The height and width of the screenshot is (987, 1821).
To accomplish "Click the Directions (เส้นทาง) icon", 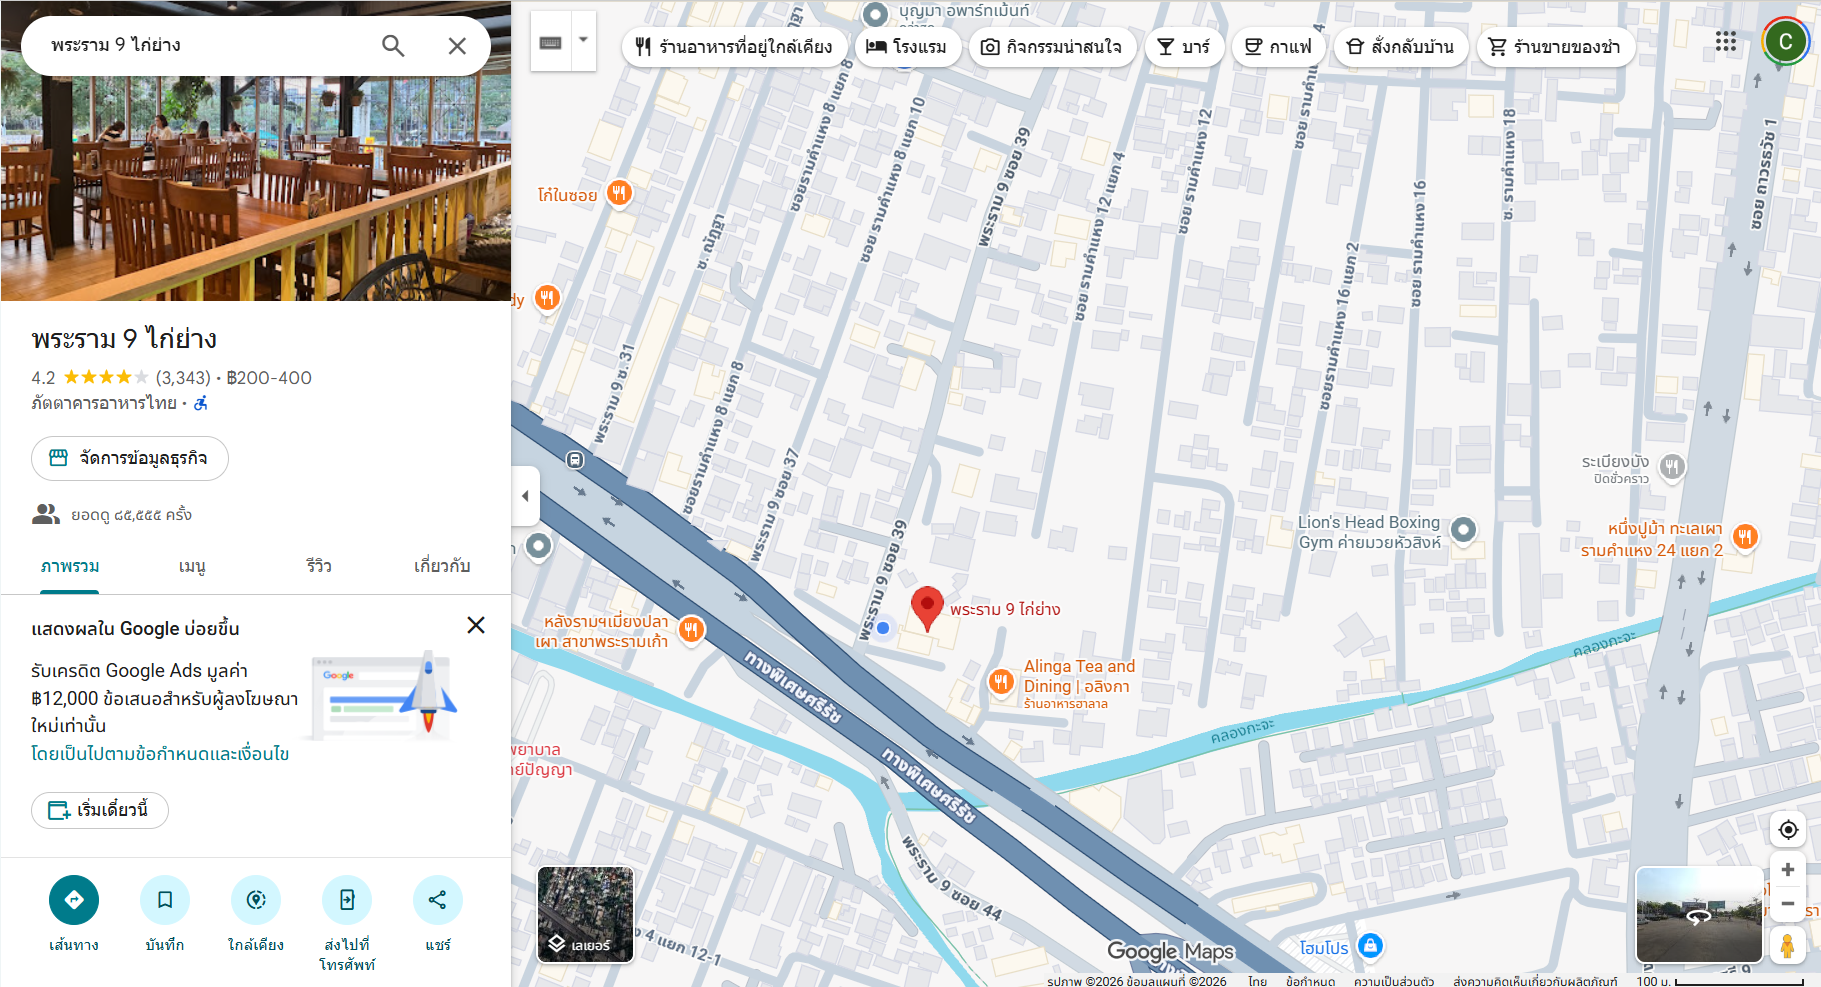I will tap(74, 900).
